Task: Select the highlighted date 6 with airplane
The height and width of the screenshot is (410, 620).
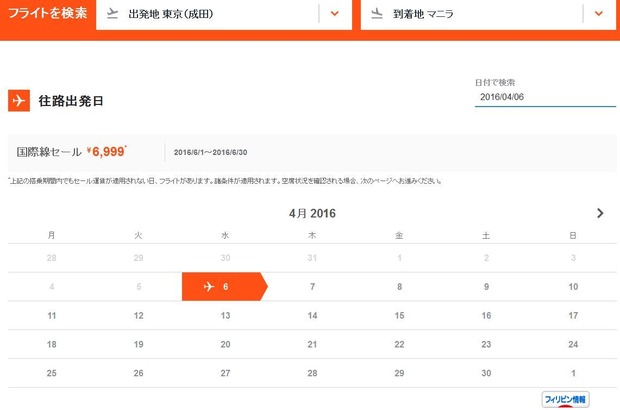Action: tap(225, 287)
